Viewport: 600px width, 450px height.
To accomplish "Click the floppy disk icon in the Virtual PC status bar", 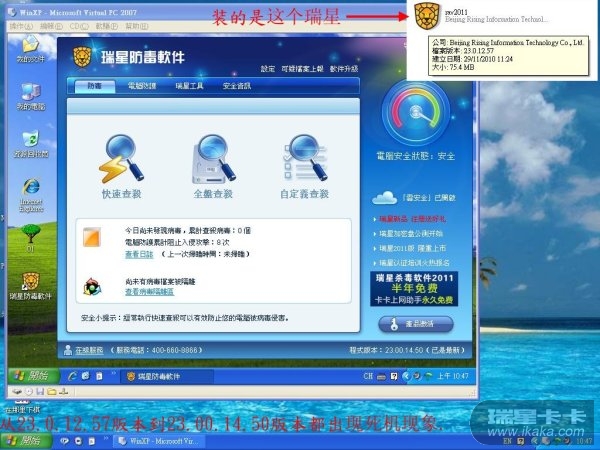I will (40, 391).
